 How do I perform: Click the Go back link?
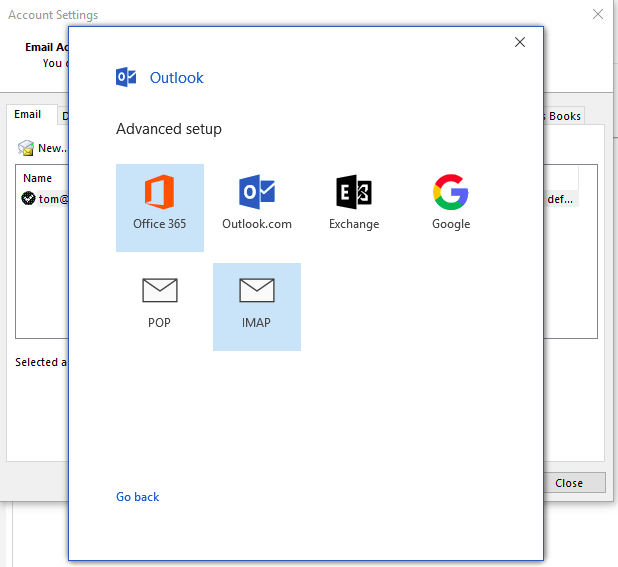(x=138, y=497)
